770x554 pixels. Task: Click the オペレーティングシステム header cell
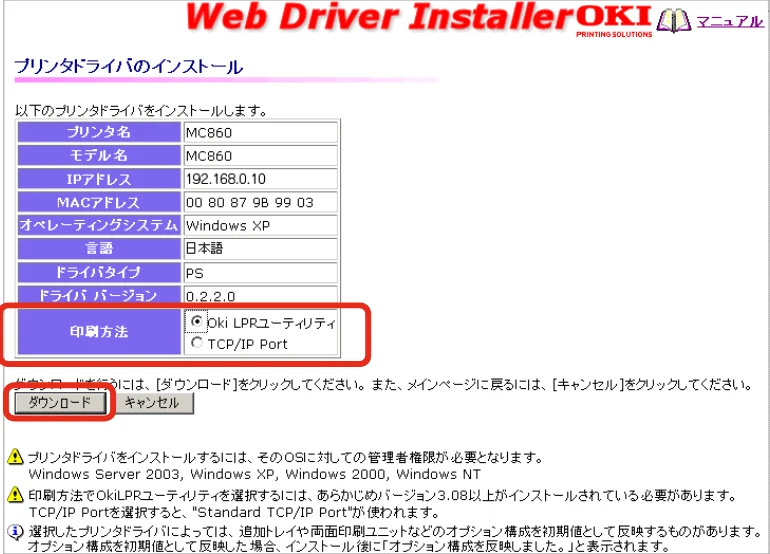pos(99,225)
